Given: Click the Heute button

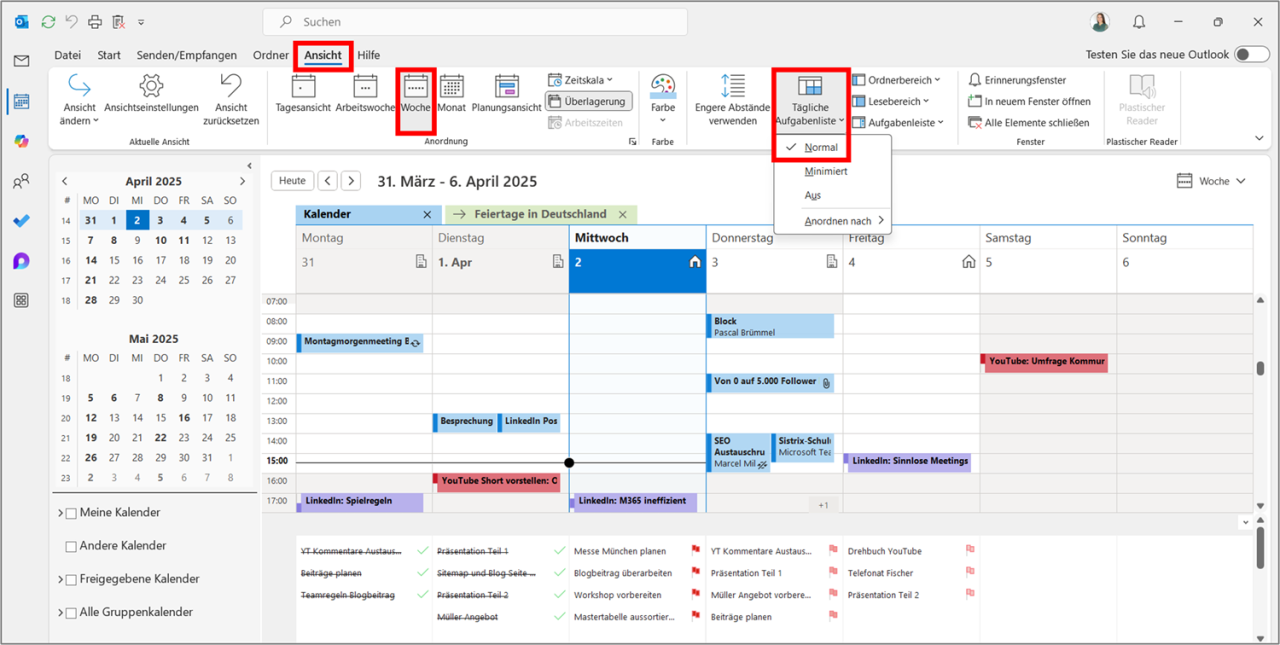Looking at the screenshot, I should pyautogui.click(x=292, y=180).
